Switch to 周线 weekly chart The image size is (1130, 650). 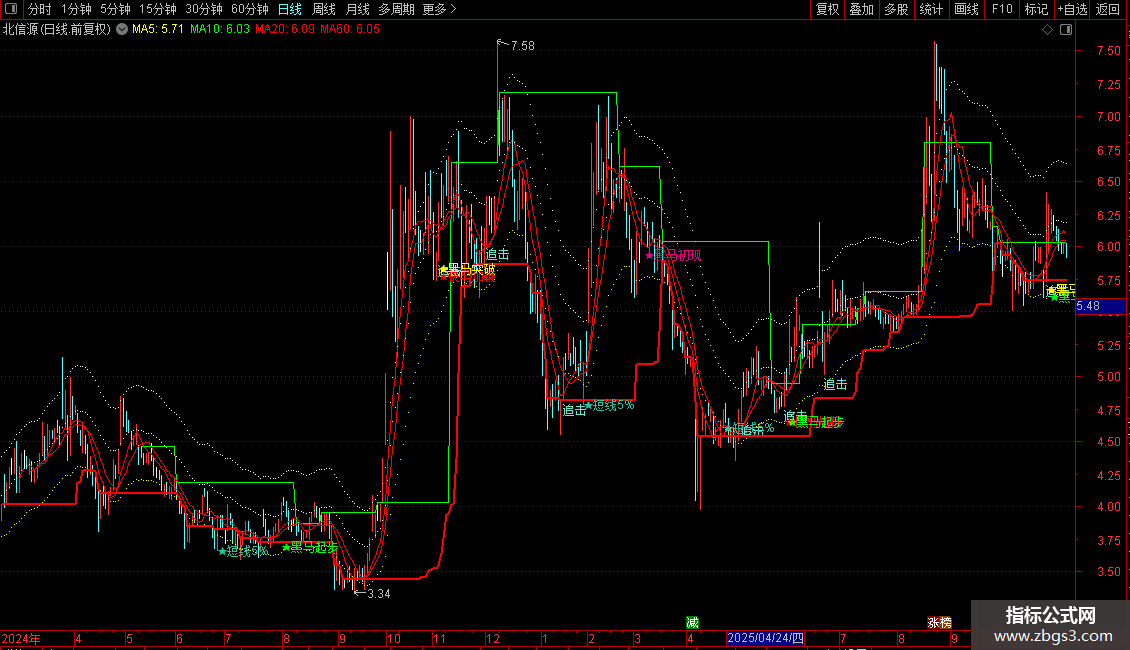(x=324, y=9)
